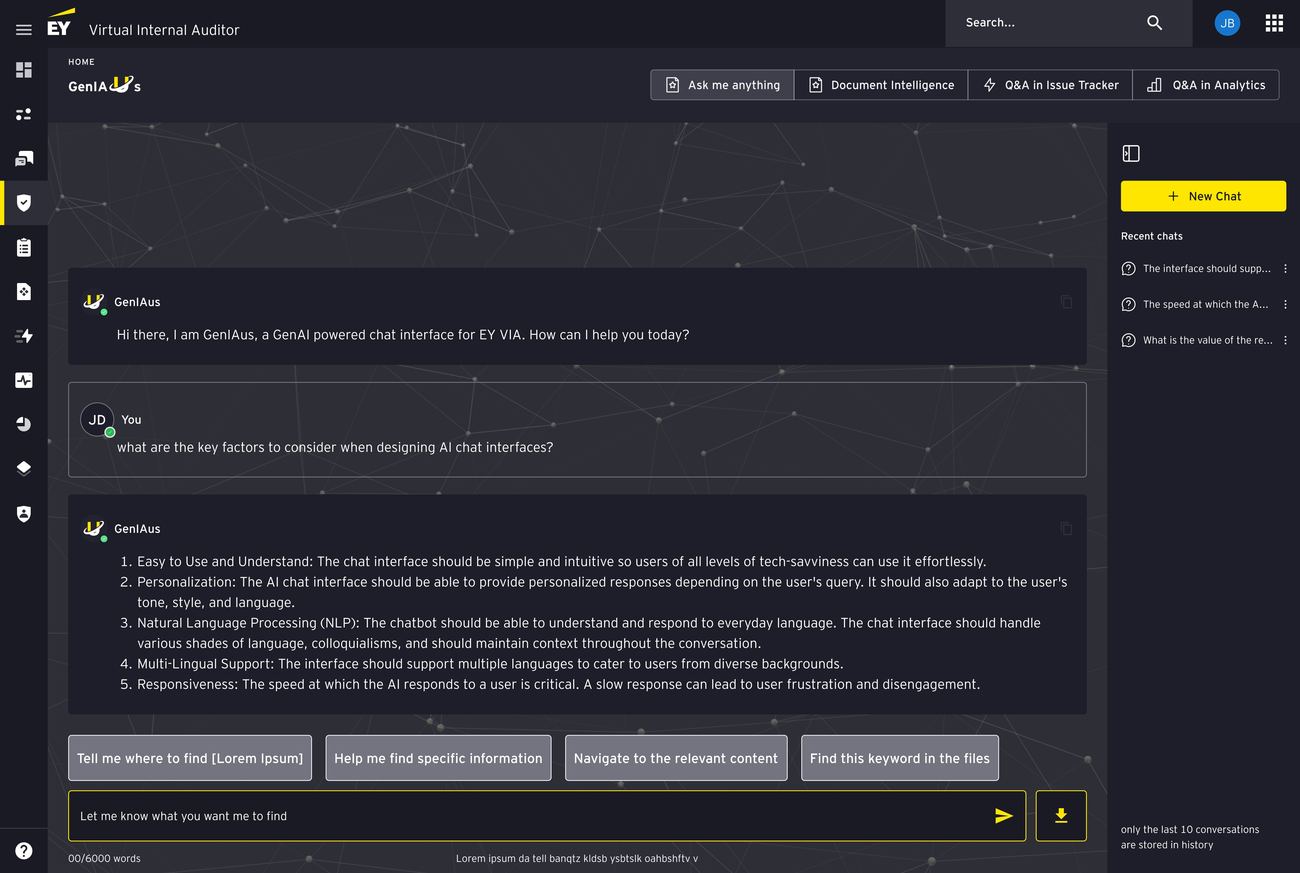This screenshot has height=873, width=1300.
Task: Open the JB user avatar
Action: coord(1227,23)
